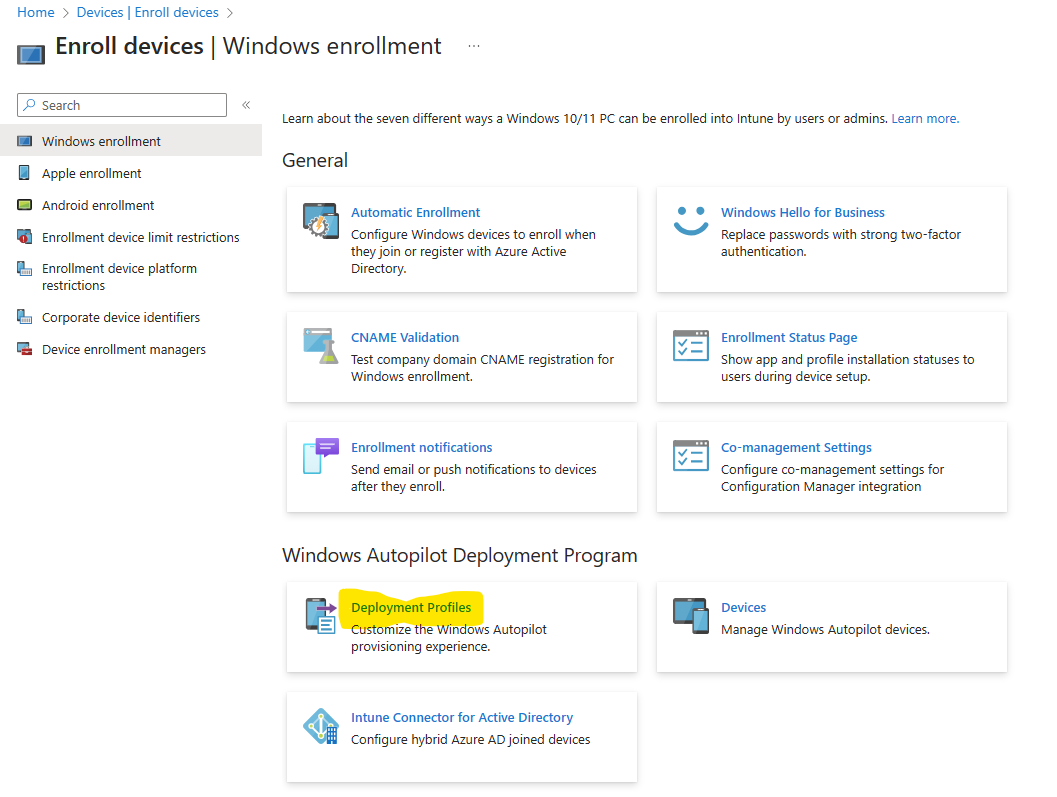Click Device enrollment managers icon
The image size is (1057, 797).
click(x=24, y=349)
